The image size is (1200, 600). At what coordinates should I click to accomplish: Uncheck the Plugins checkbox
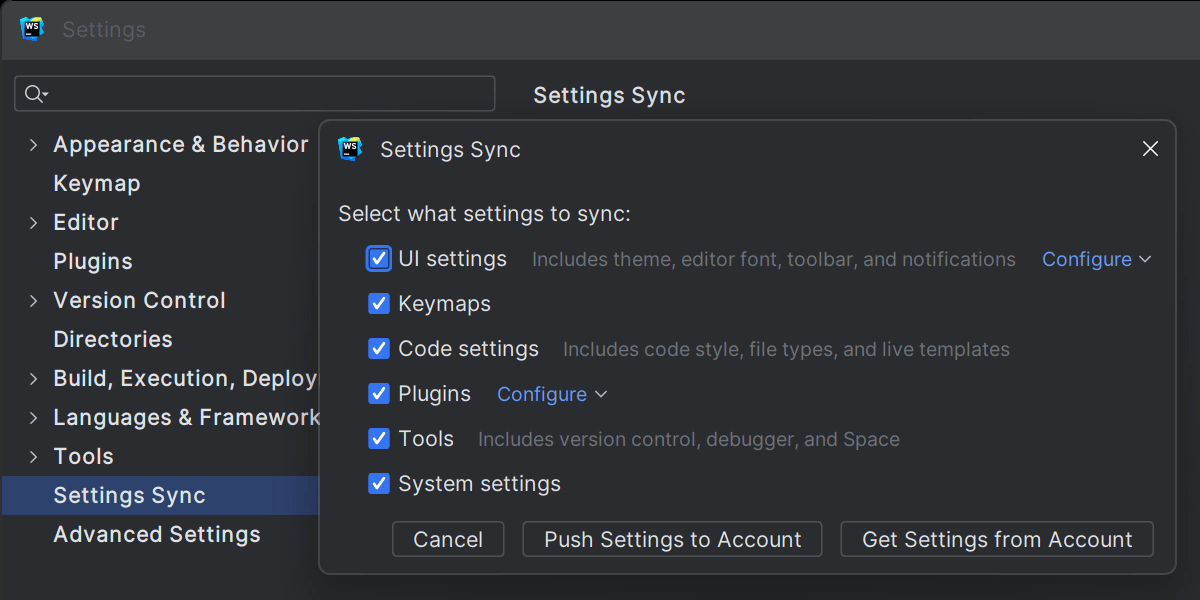click(379, 394)
